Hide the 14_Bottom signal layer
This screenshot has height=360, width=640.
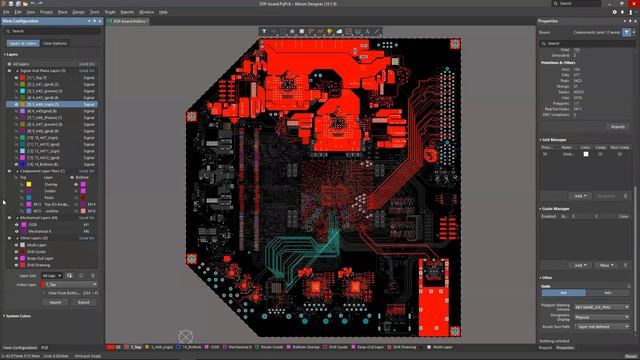pyautogui.click(x=16, y=164)
